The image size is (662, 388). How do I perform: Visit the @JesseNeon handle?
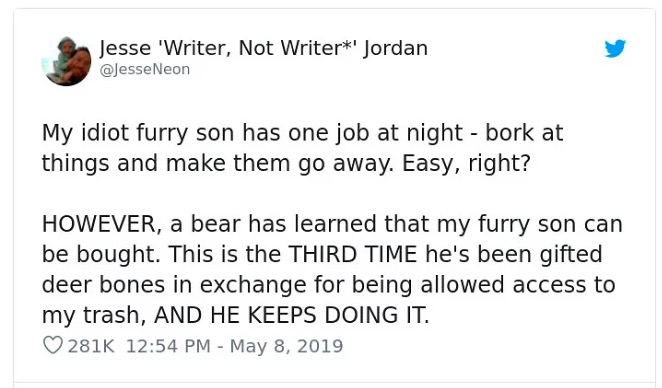coord(145,69)
